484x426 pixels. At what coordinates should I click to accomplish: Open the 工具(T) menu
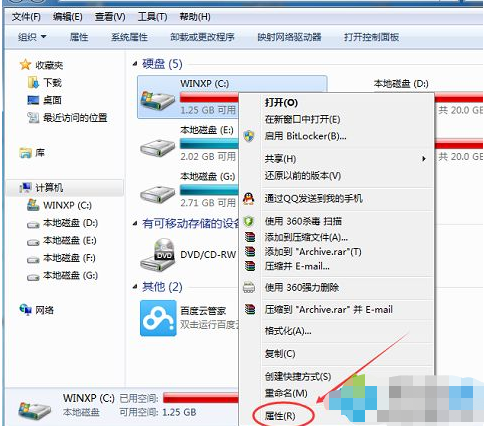point(152,17)
